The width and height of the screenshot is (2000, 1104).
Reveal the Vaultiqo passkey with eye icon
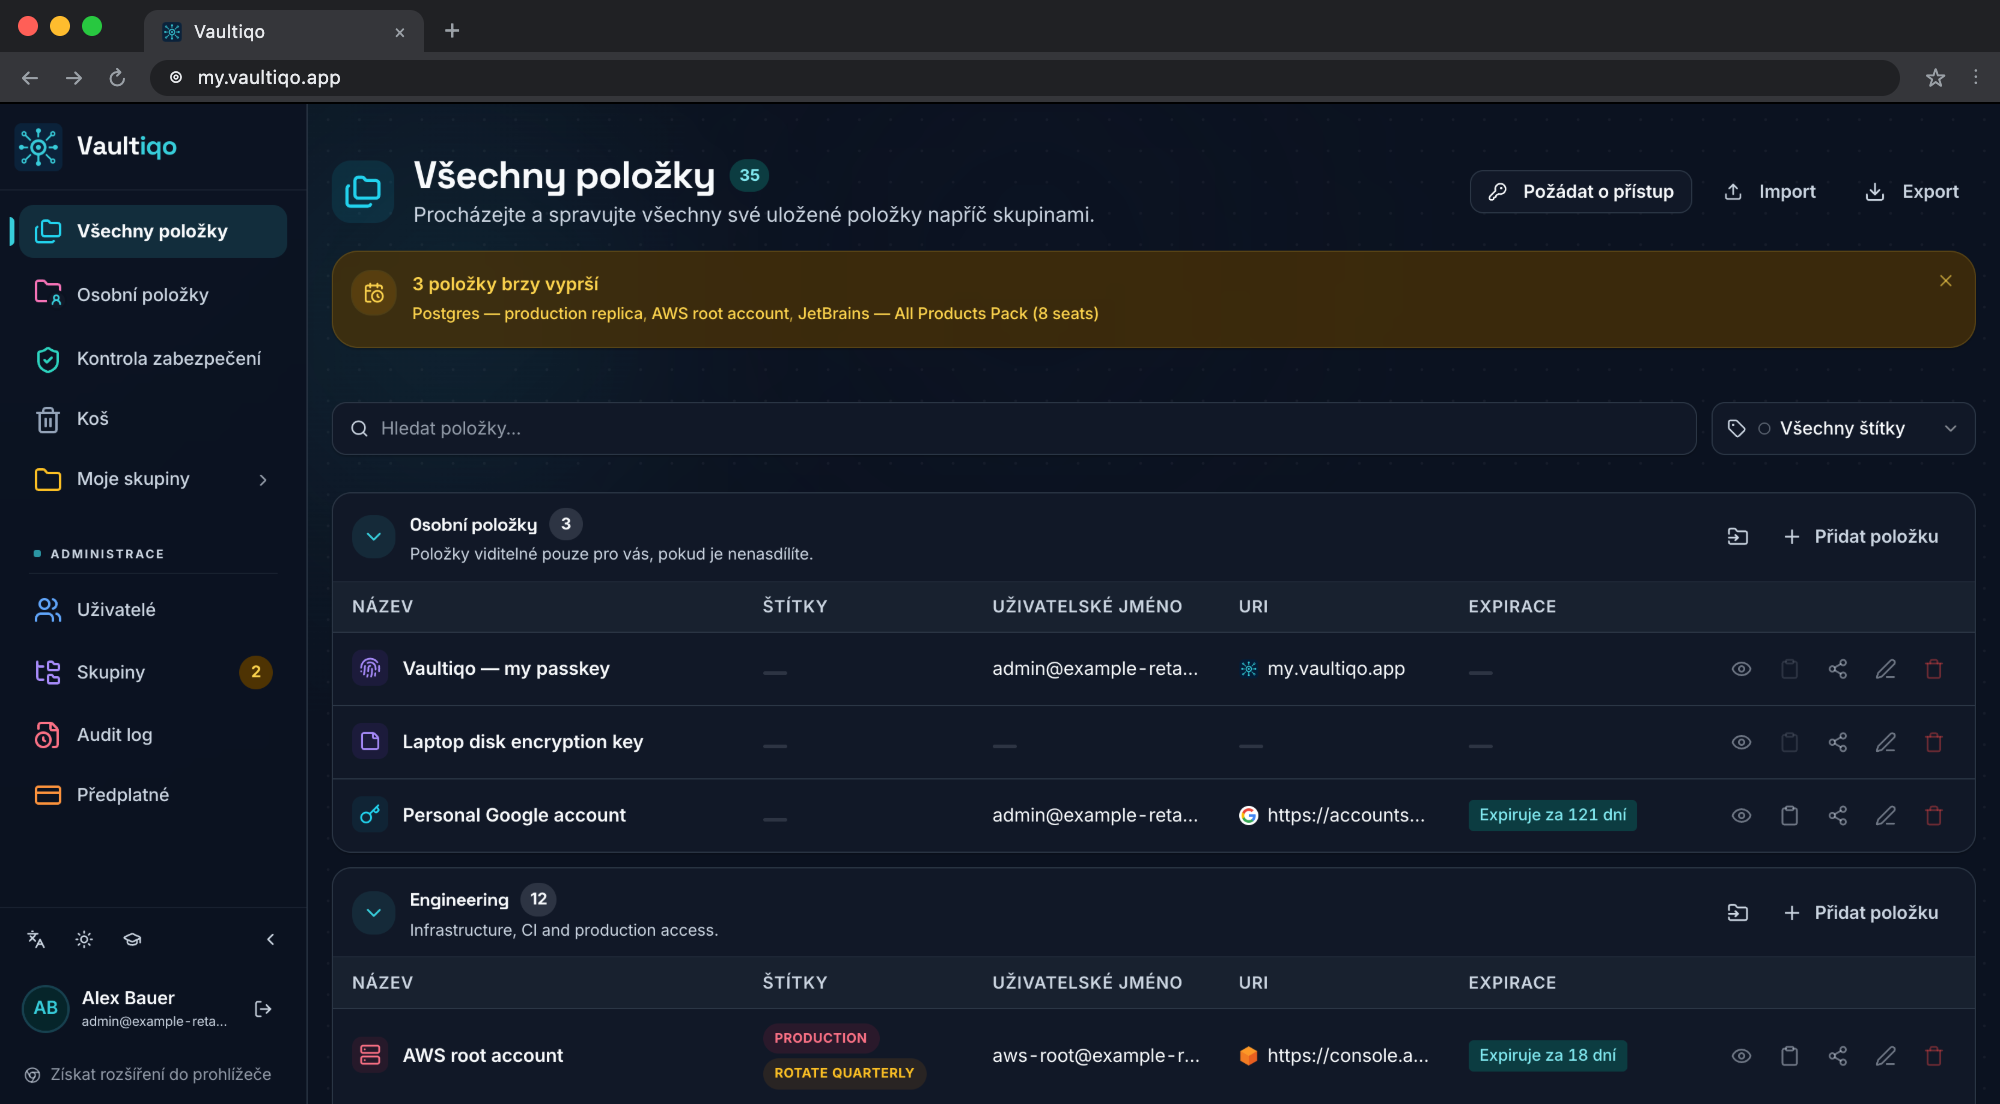tap(1741, 669)
